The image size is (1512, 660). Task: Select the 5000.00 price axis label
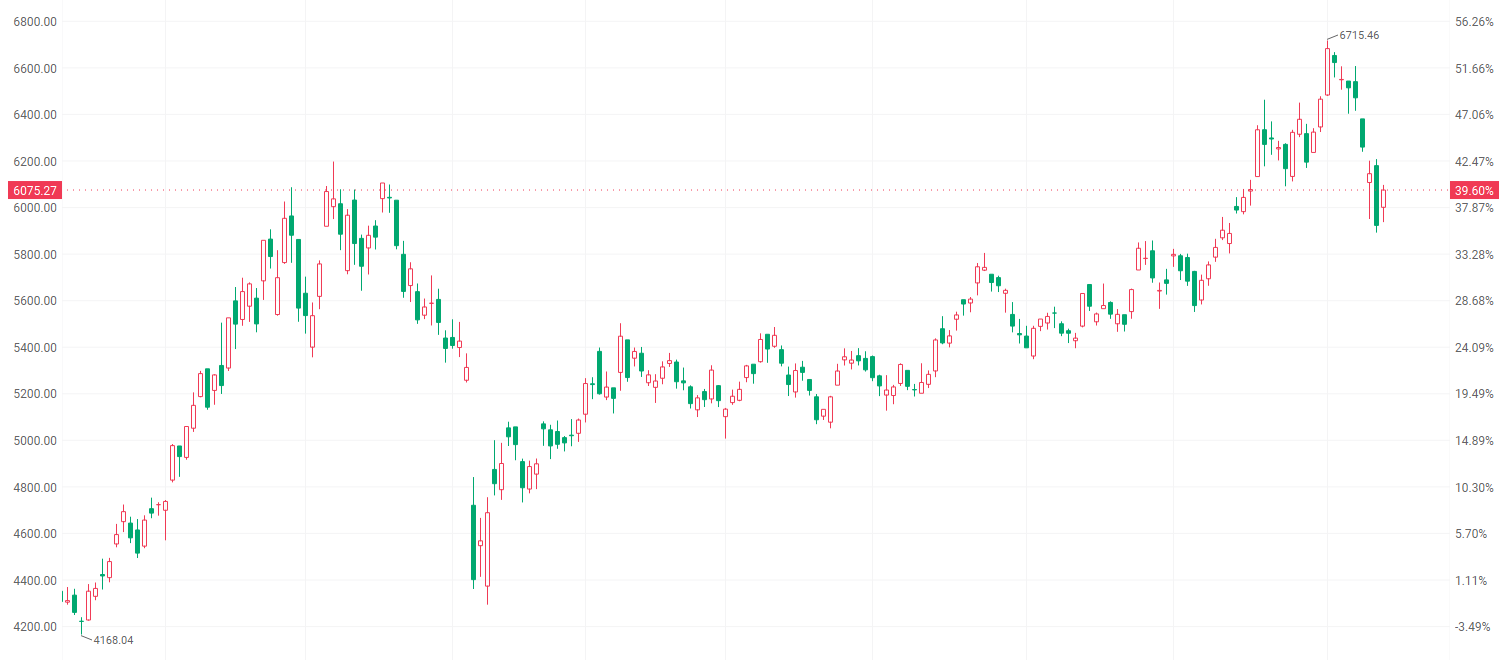pyautogui.click(x=34, y=441)
